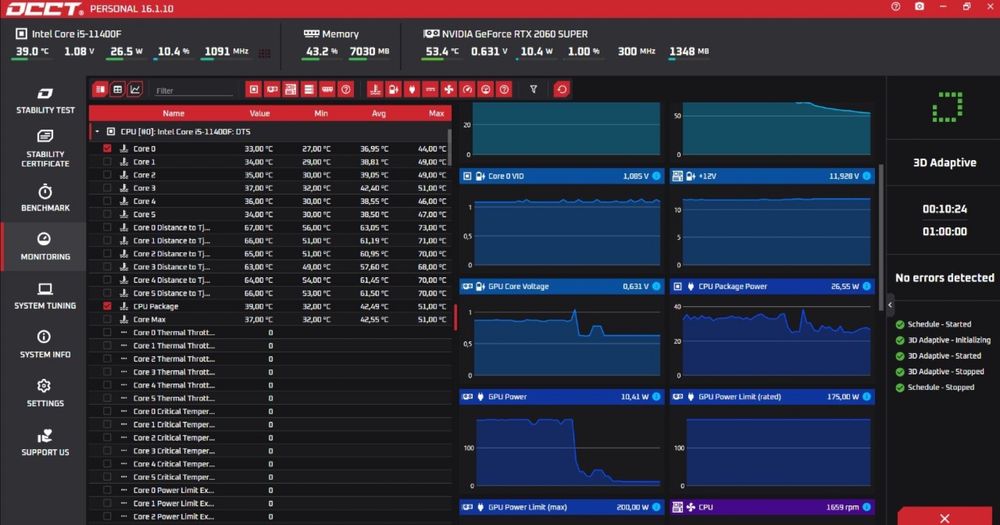Uncheck the CPU Package checkbox
Viewport: 1000px width, 525px height.
pyautogui.click(x=107, y=306)
